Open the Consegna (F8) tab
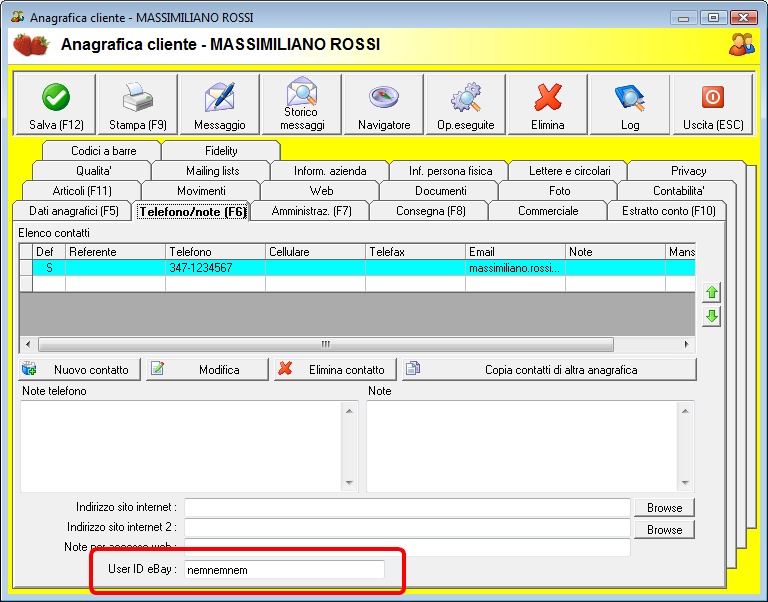Image resolution: width=768 pixels, height=602 pixels. tap(431, 211)
